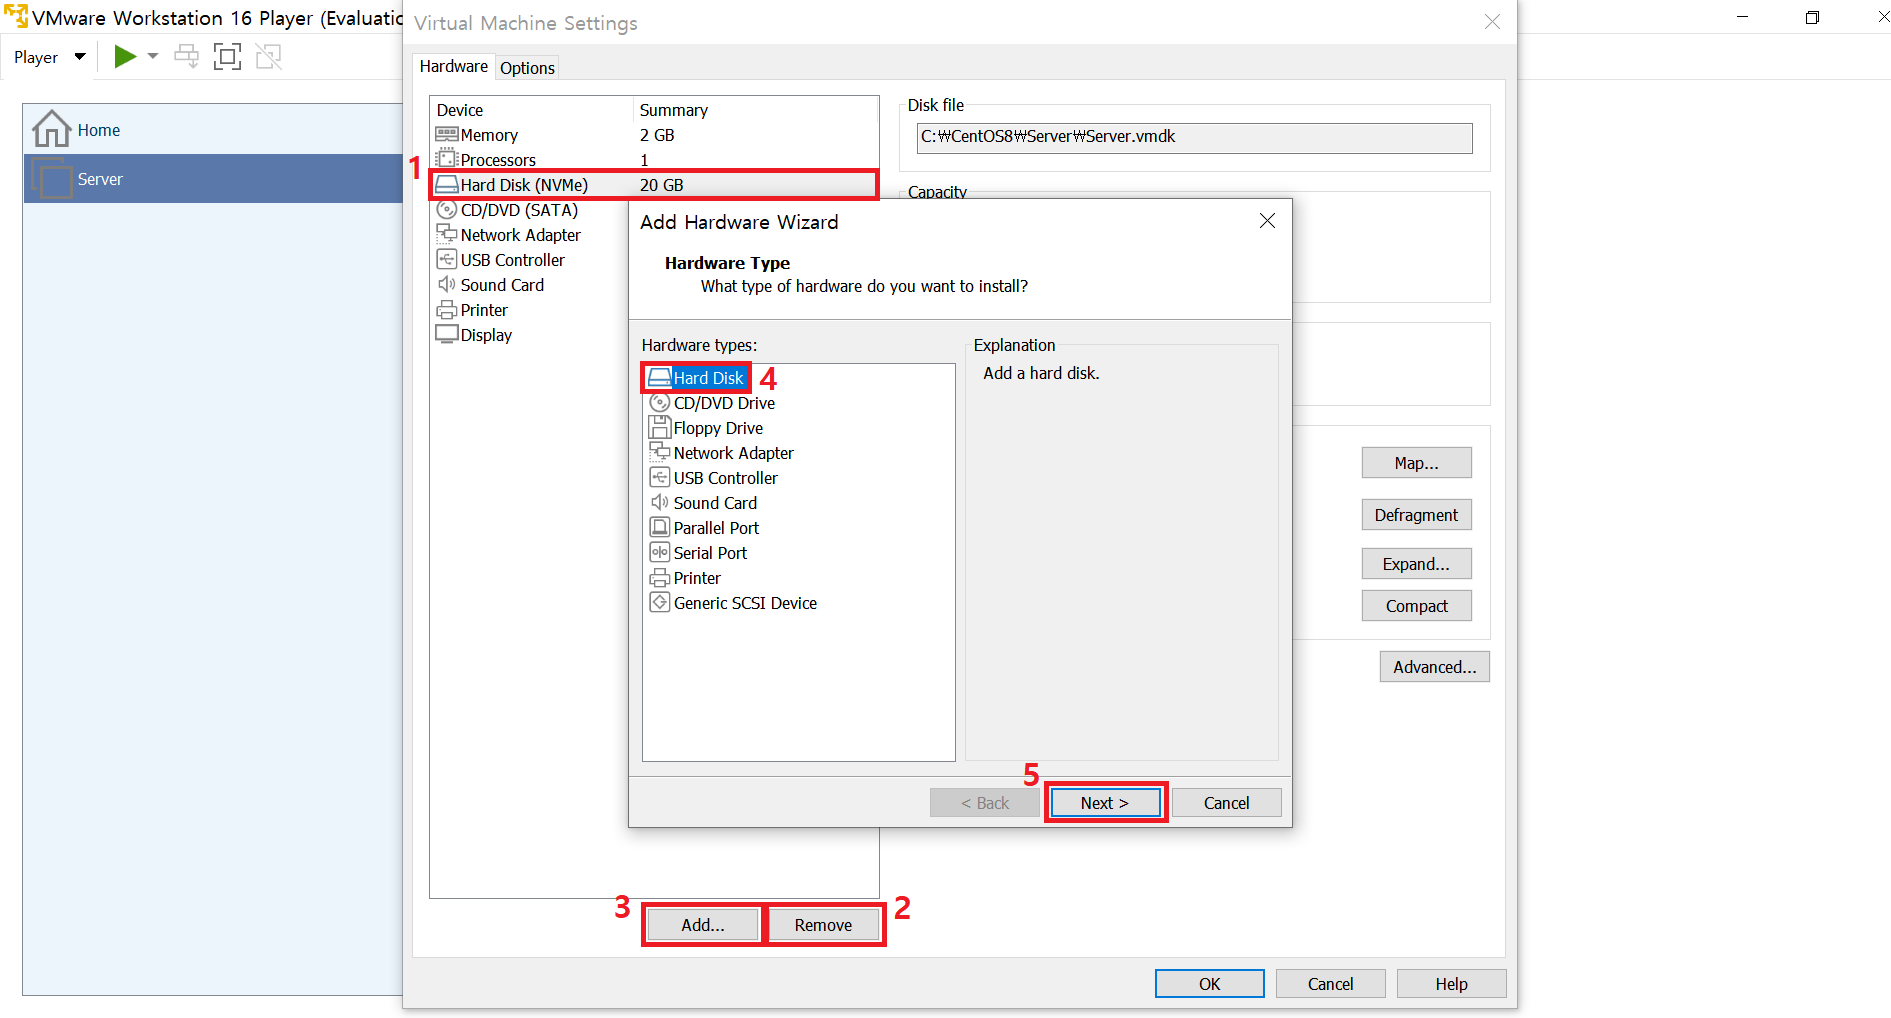Click the Remove button
The height and width of the screenshot is (1018, 1891).
pyautogui.click(x=824, y=924)
